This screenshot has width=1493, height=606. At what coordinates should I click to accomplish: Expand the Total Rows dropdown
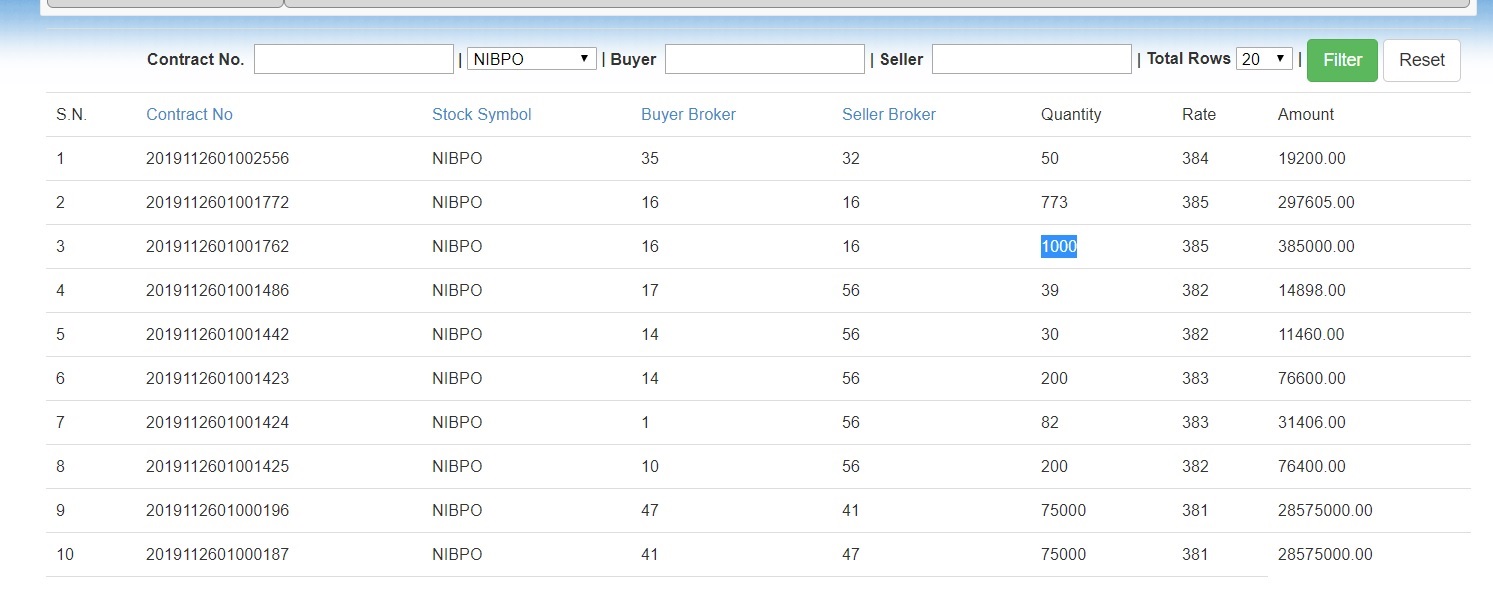tap(1263, 59)
